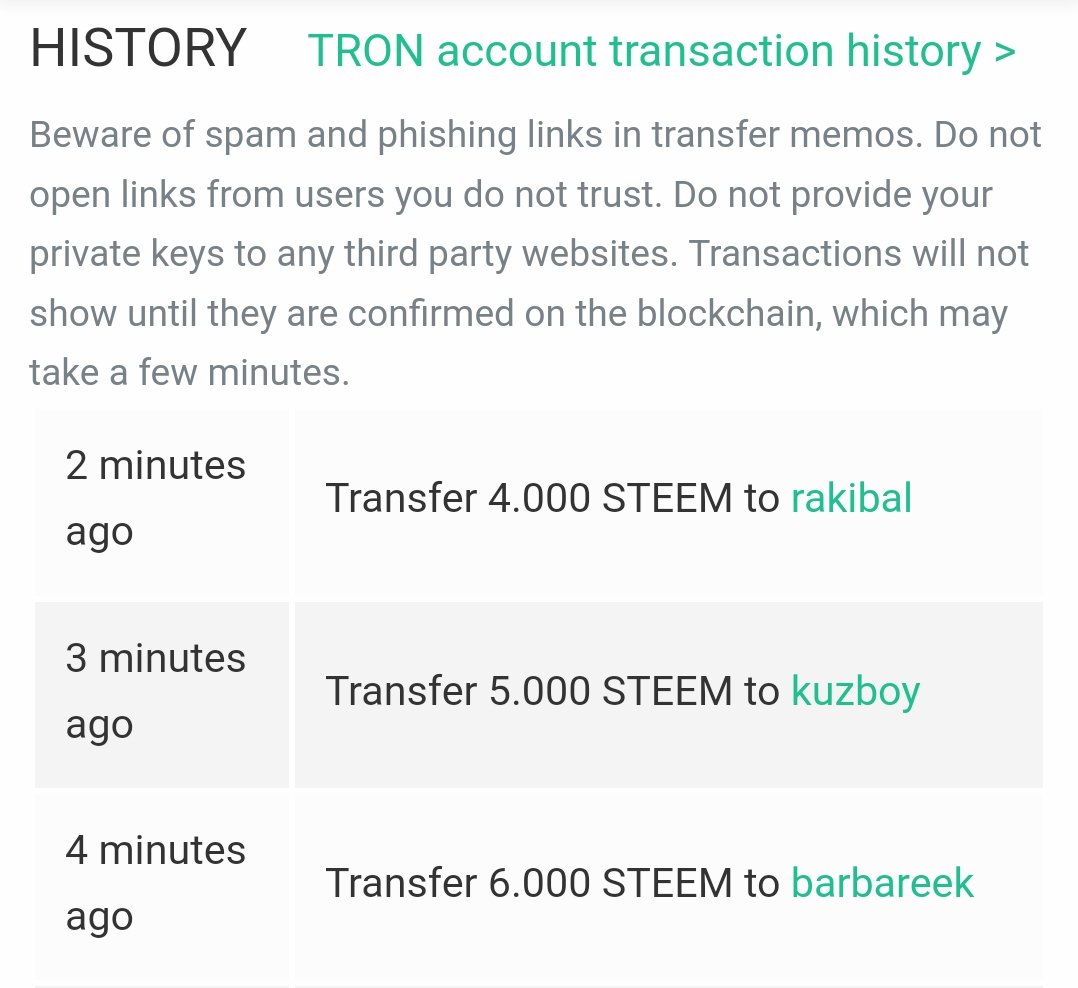1078x988 pixels.
Task: Select the 'Transfer 5.000 STEEM to' text
Action: 553,690
